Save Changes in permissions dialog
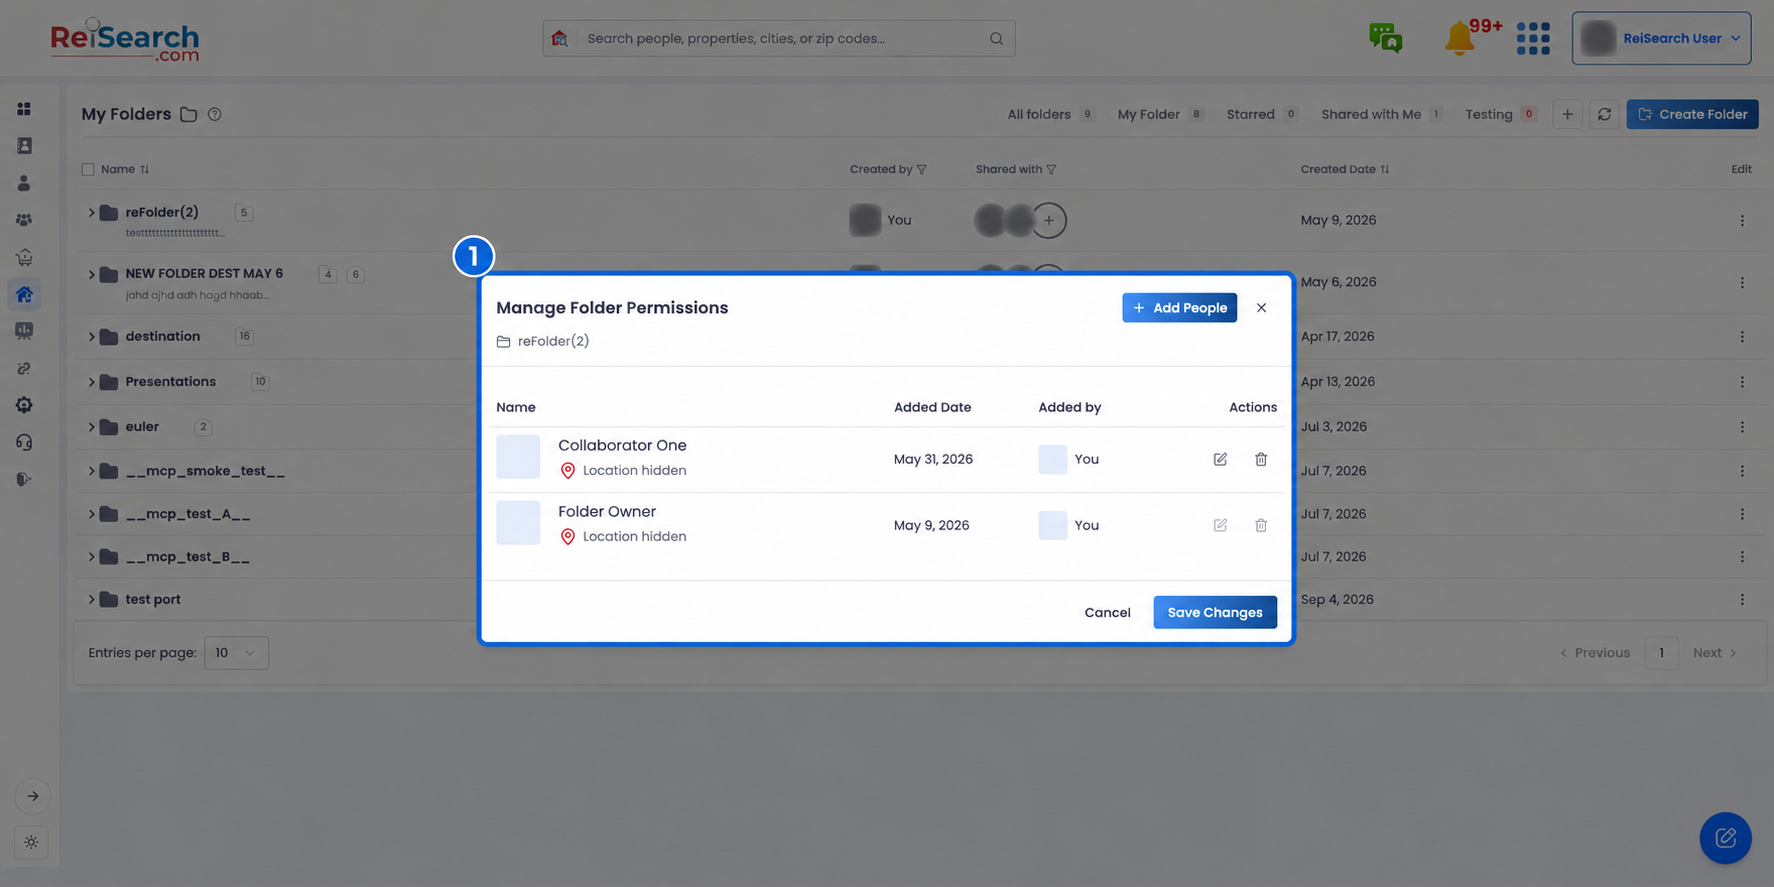Image resolution: width=1774 pixels, height=887 pixels. click(x=1214, y=612)
